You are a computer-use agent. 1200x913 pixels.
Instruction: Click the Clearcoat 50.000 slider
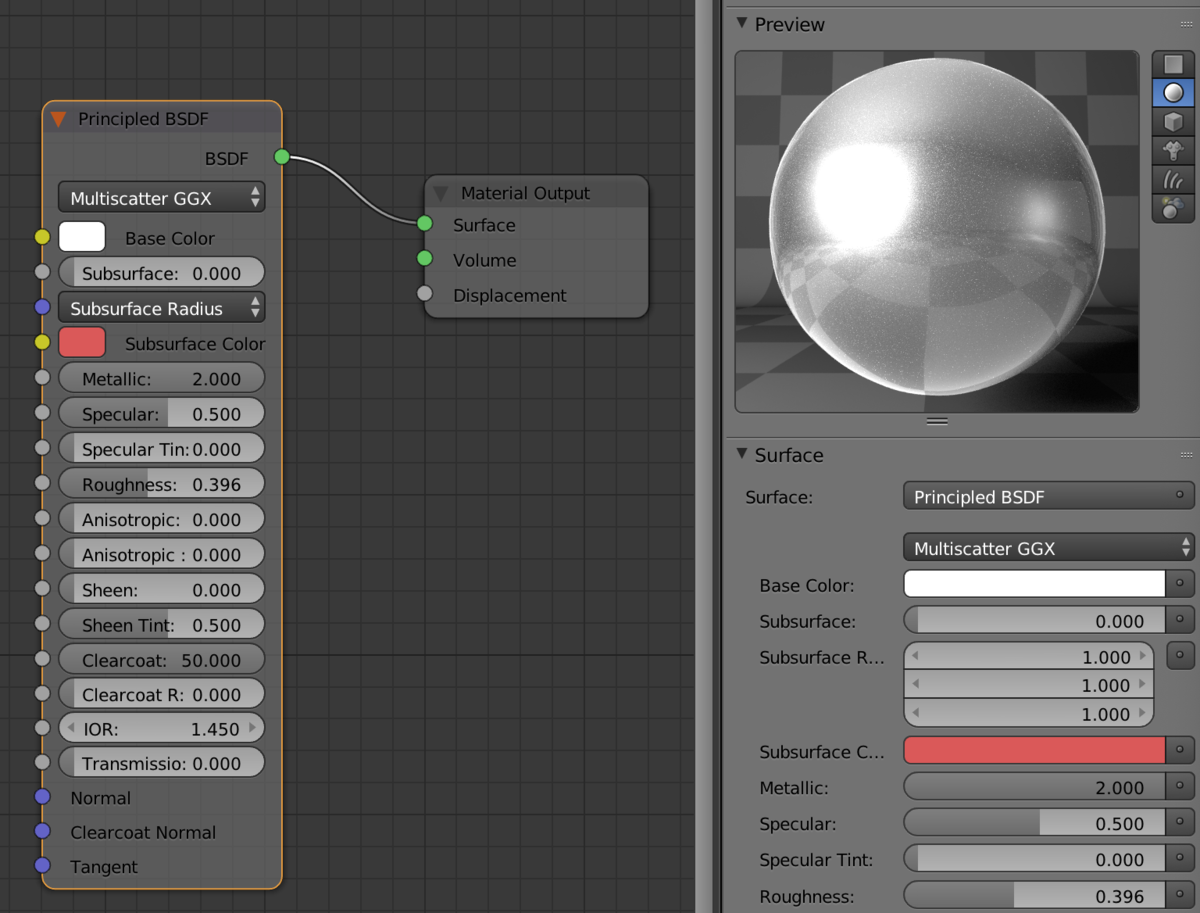click(161, 659)
